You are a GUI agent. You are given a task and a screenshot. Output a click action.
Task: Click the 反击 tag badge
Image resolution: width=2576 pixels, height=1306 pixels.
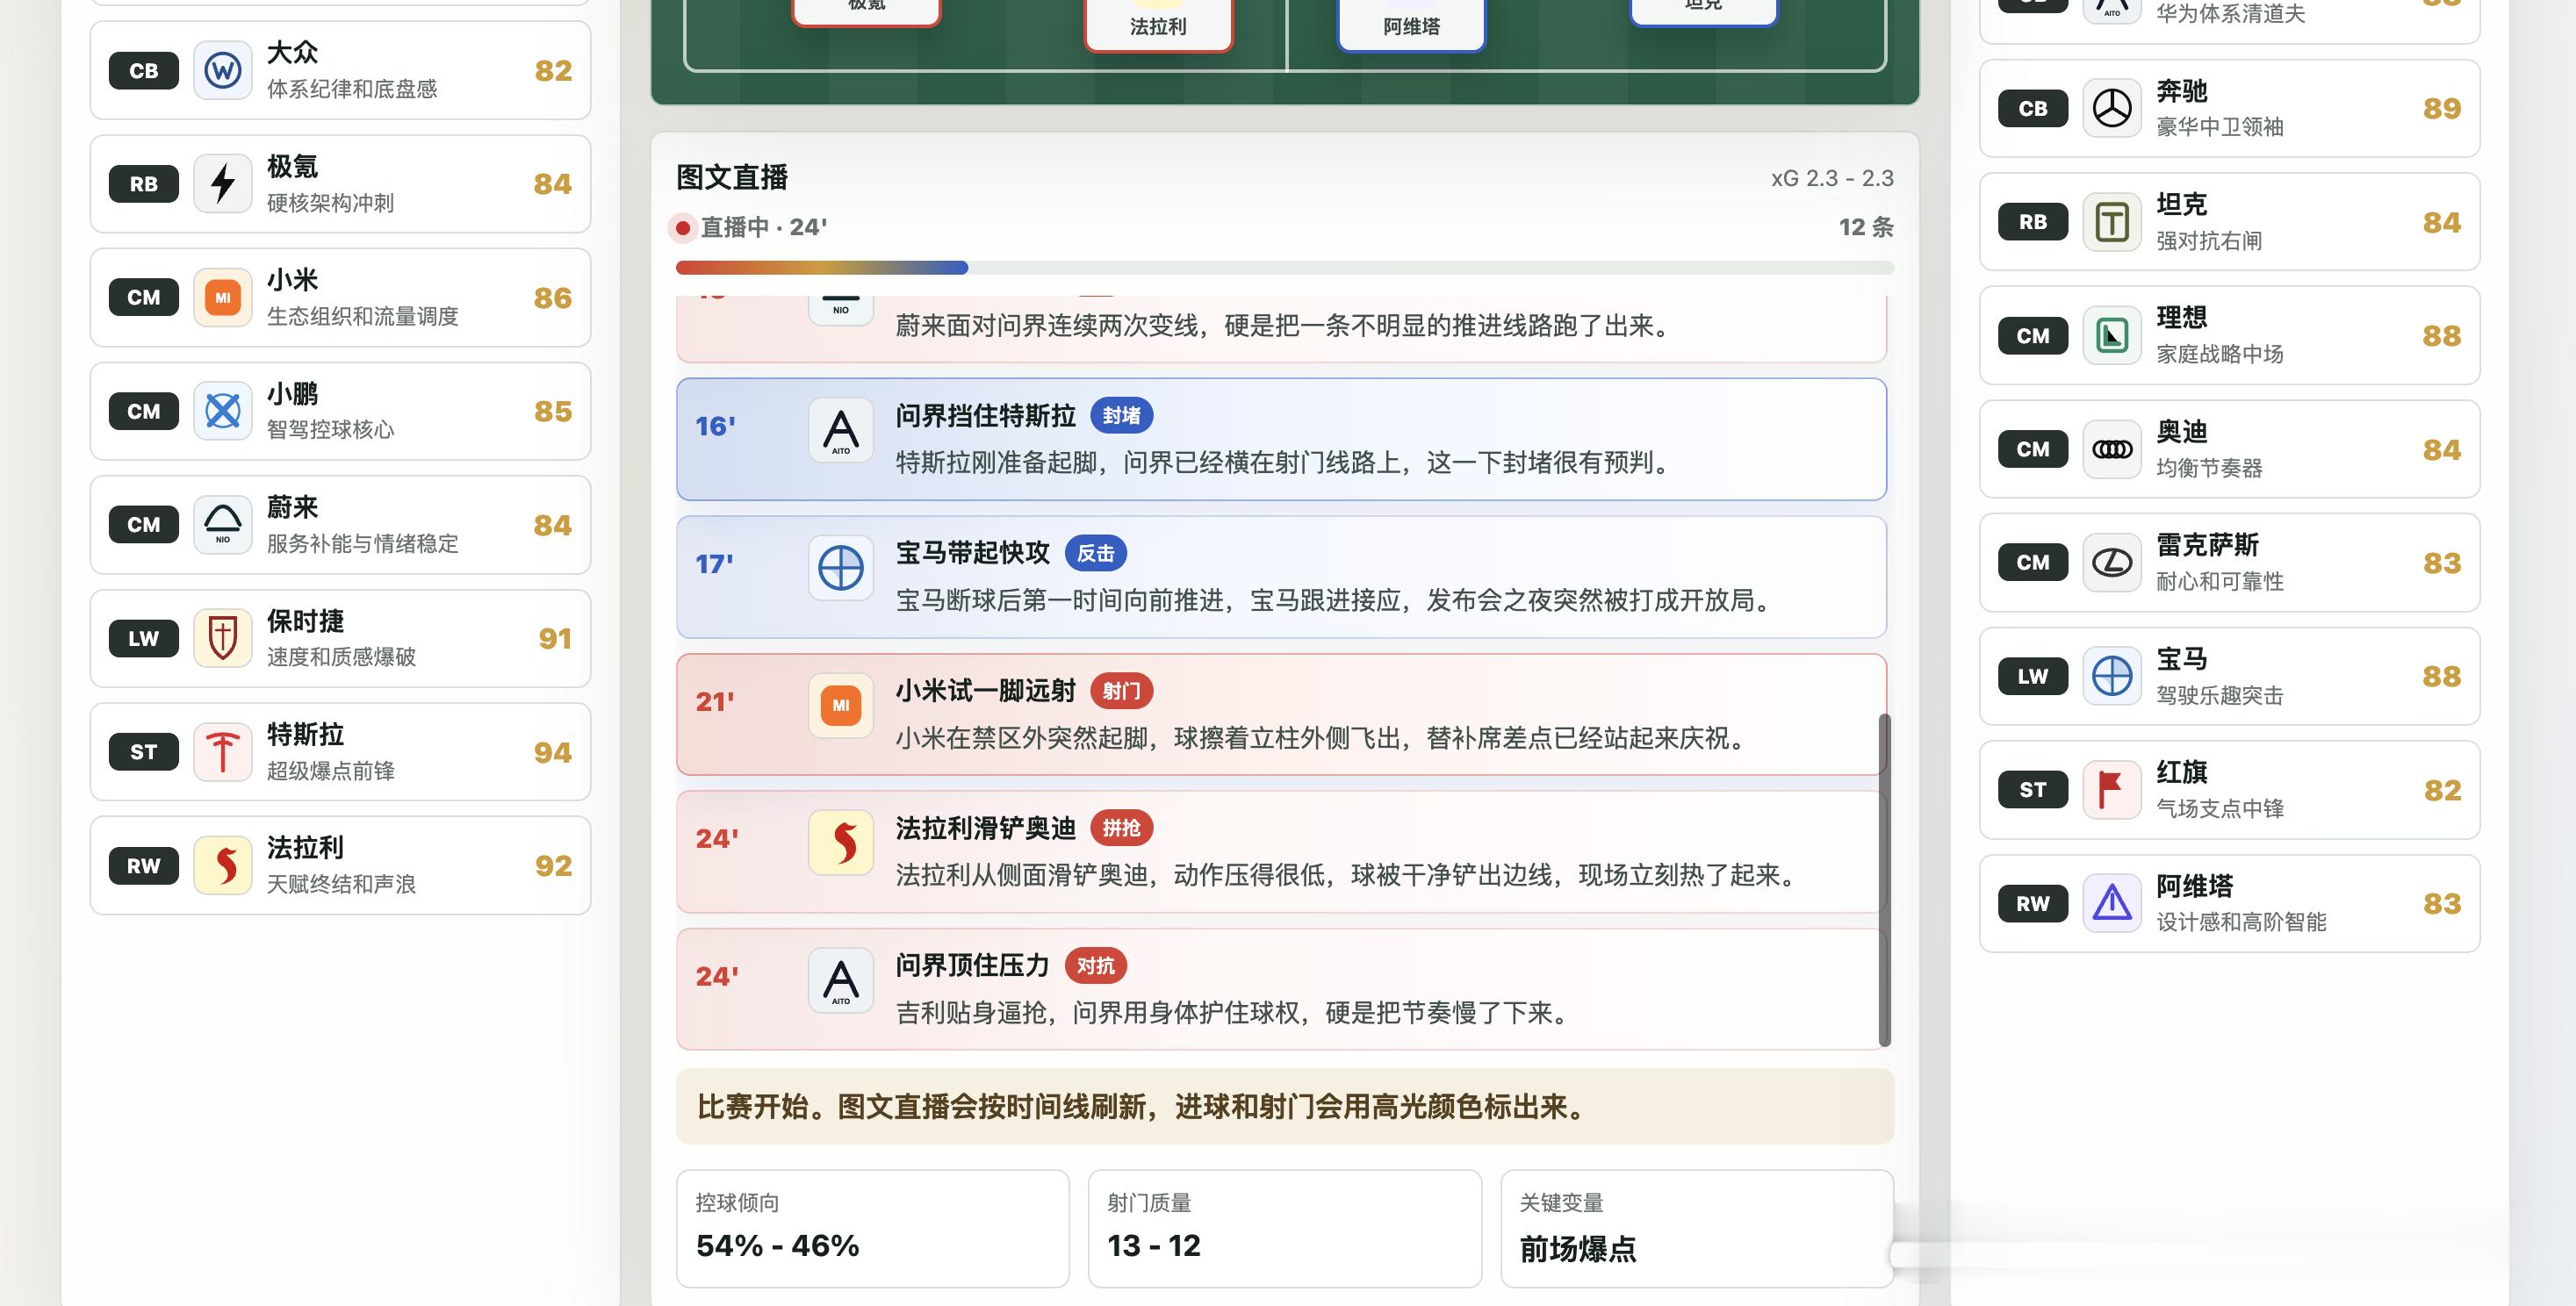pos(1095,553)
